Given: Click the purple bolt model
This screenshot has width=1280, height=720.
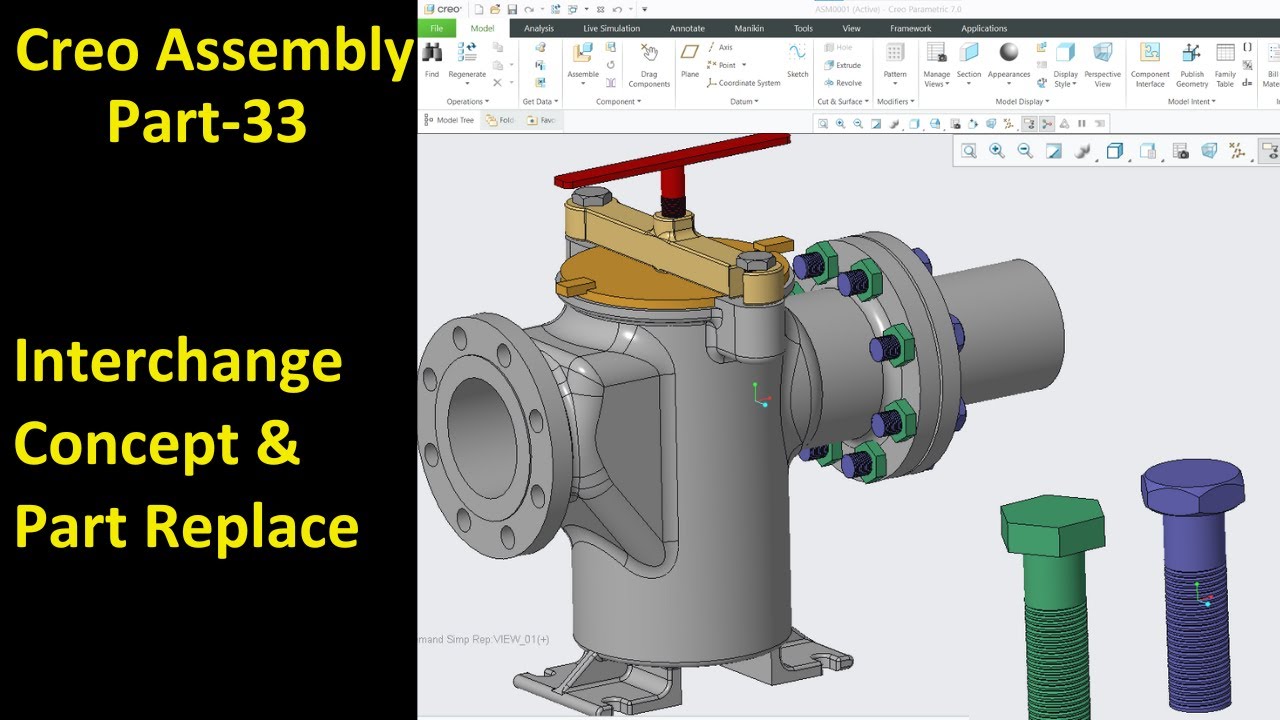Looking at the screenshot, I should [1195, 585].
